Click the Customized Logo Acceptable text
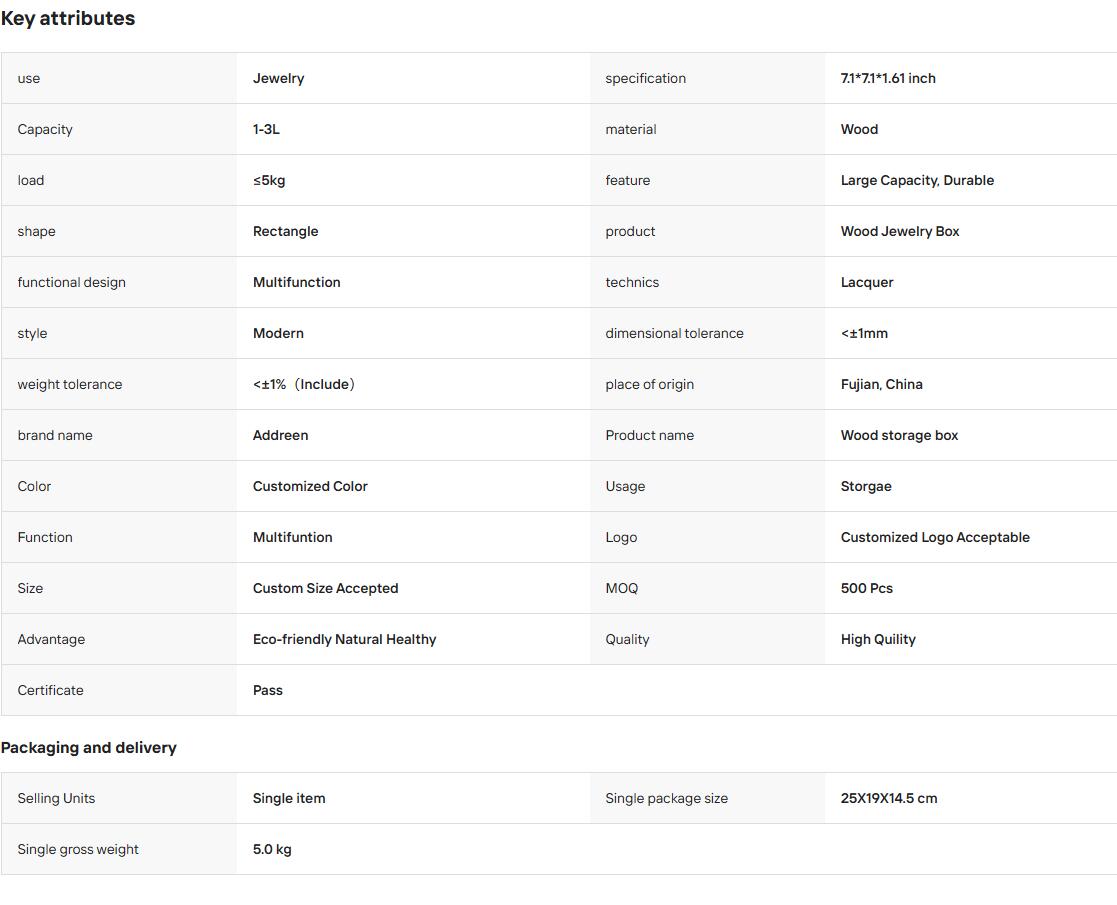 tap(935, 537)
